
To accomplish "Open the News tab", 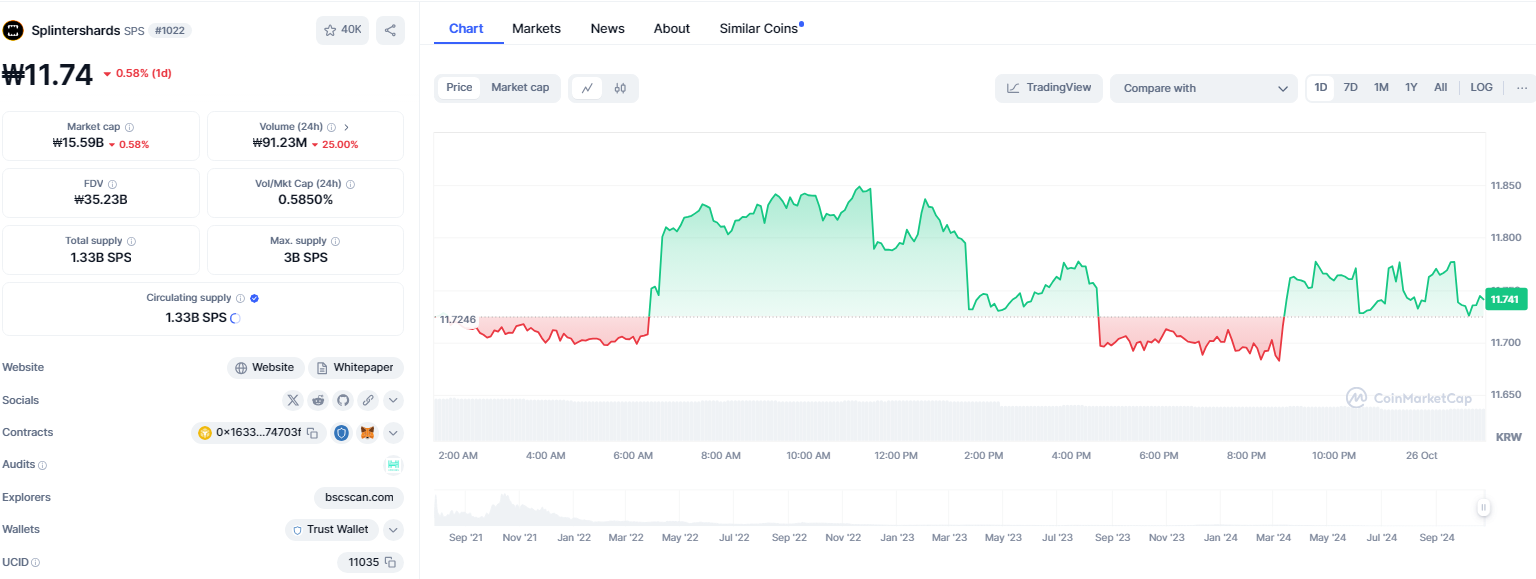I will point(607,28).
